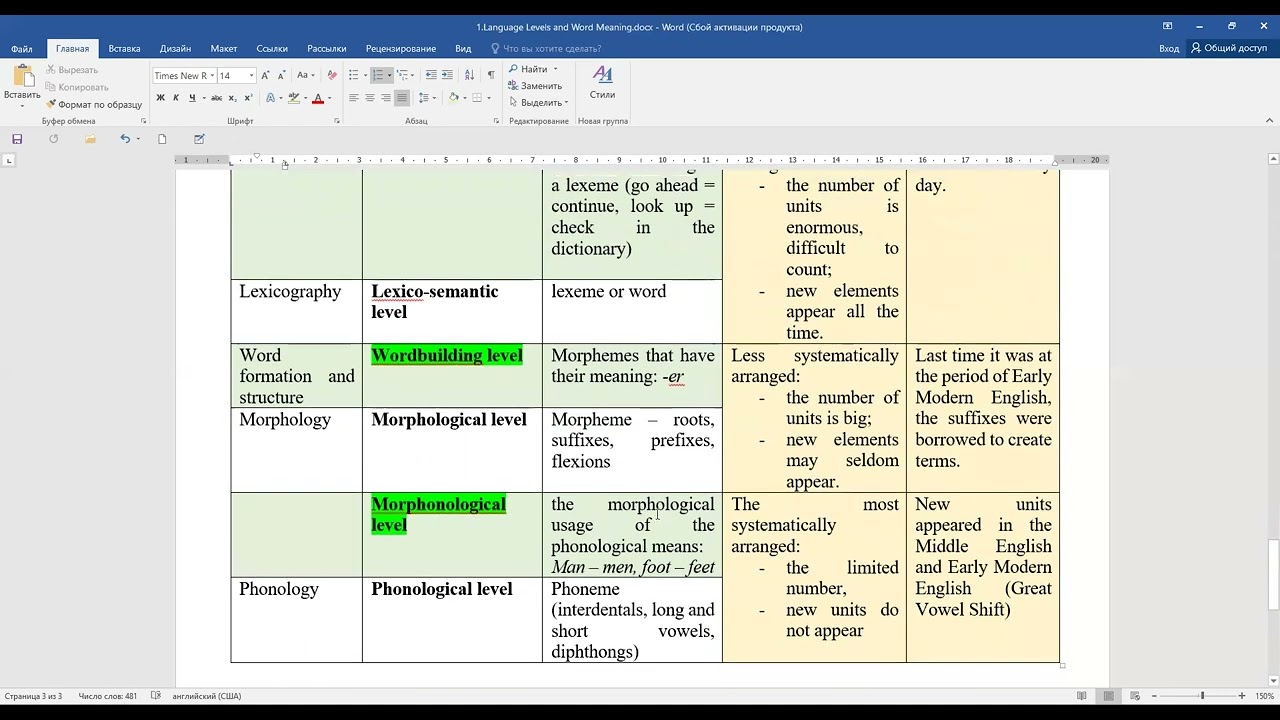This screenshot has width=1280, height=720.
Task: Open the Styles (Стили) gallery
Action: [602, 82]
